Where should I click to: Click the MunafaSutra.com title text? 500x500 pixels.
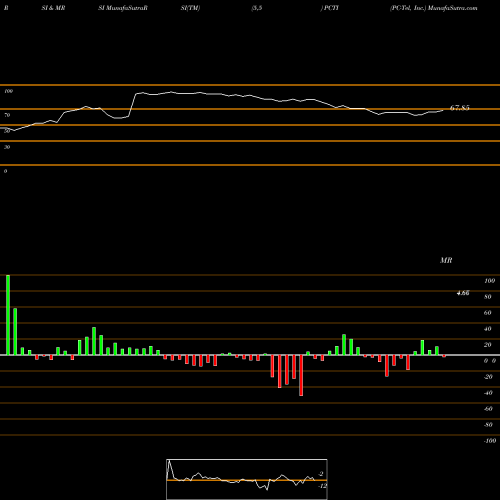coord(453,8)
